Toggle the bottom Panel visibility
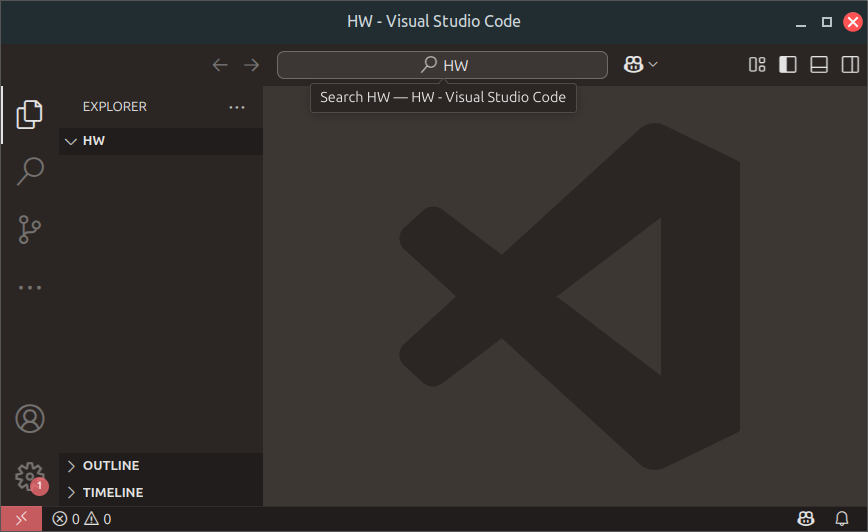Image resolution: width=868 pixels, height=532 pixels. coord(819,65)
